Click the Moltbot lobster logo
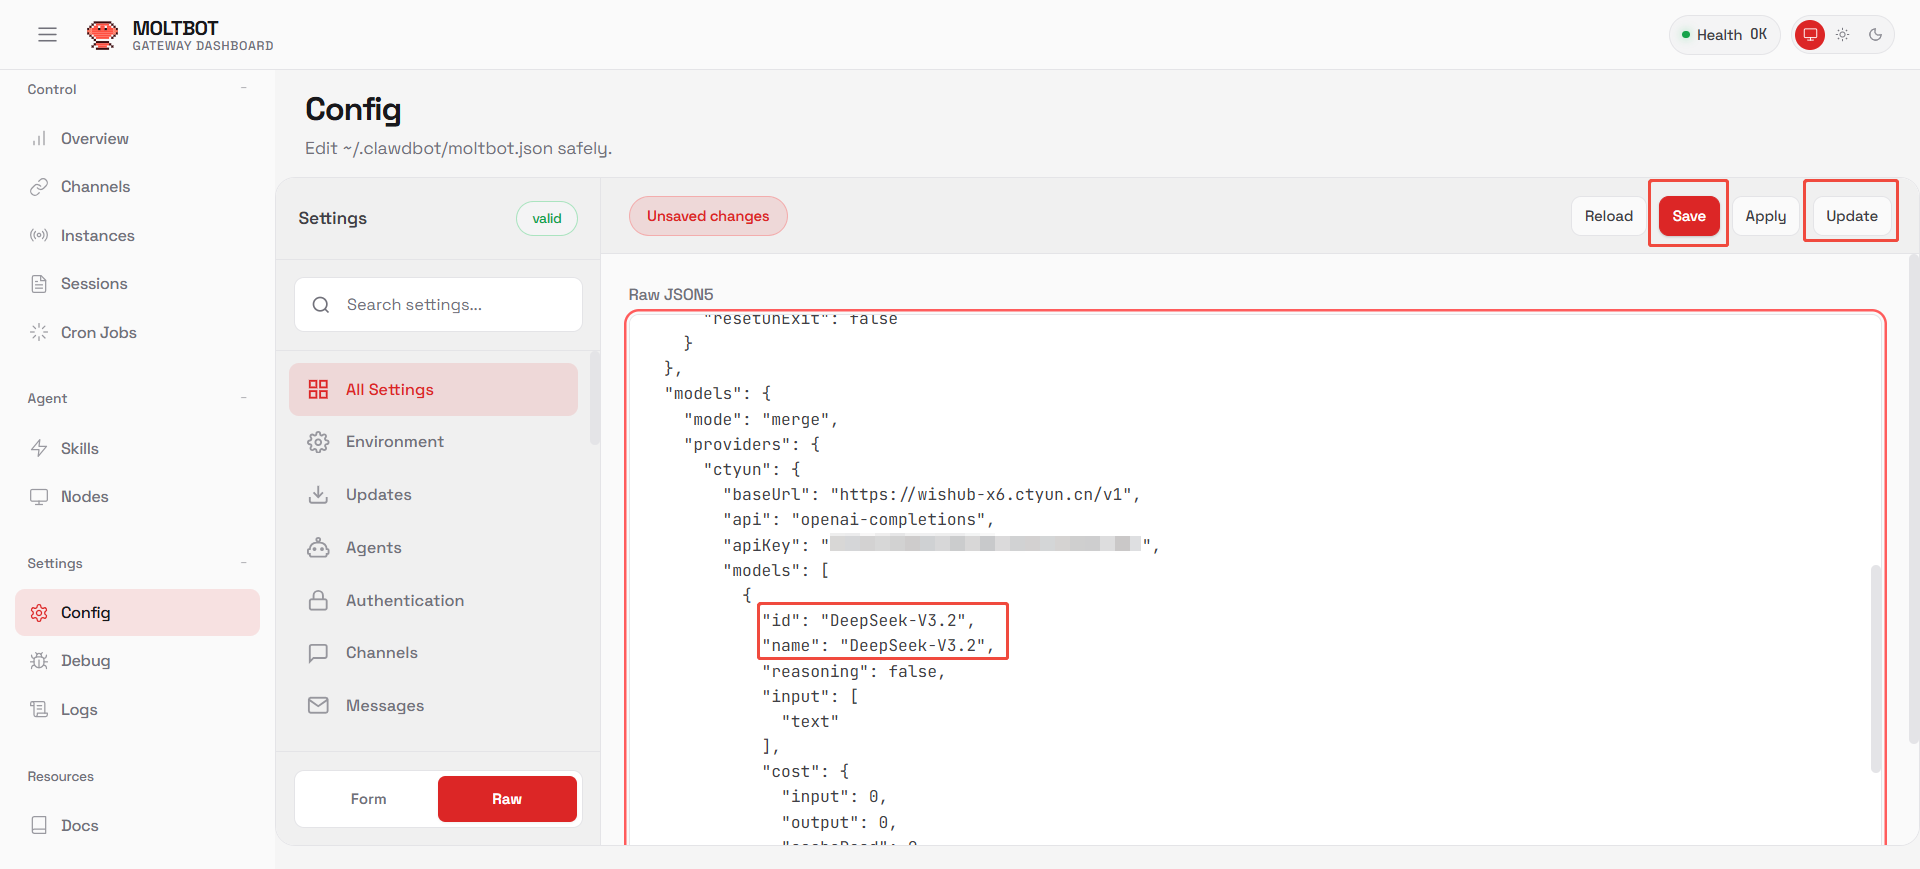 coord(102,35)
